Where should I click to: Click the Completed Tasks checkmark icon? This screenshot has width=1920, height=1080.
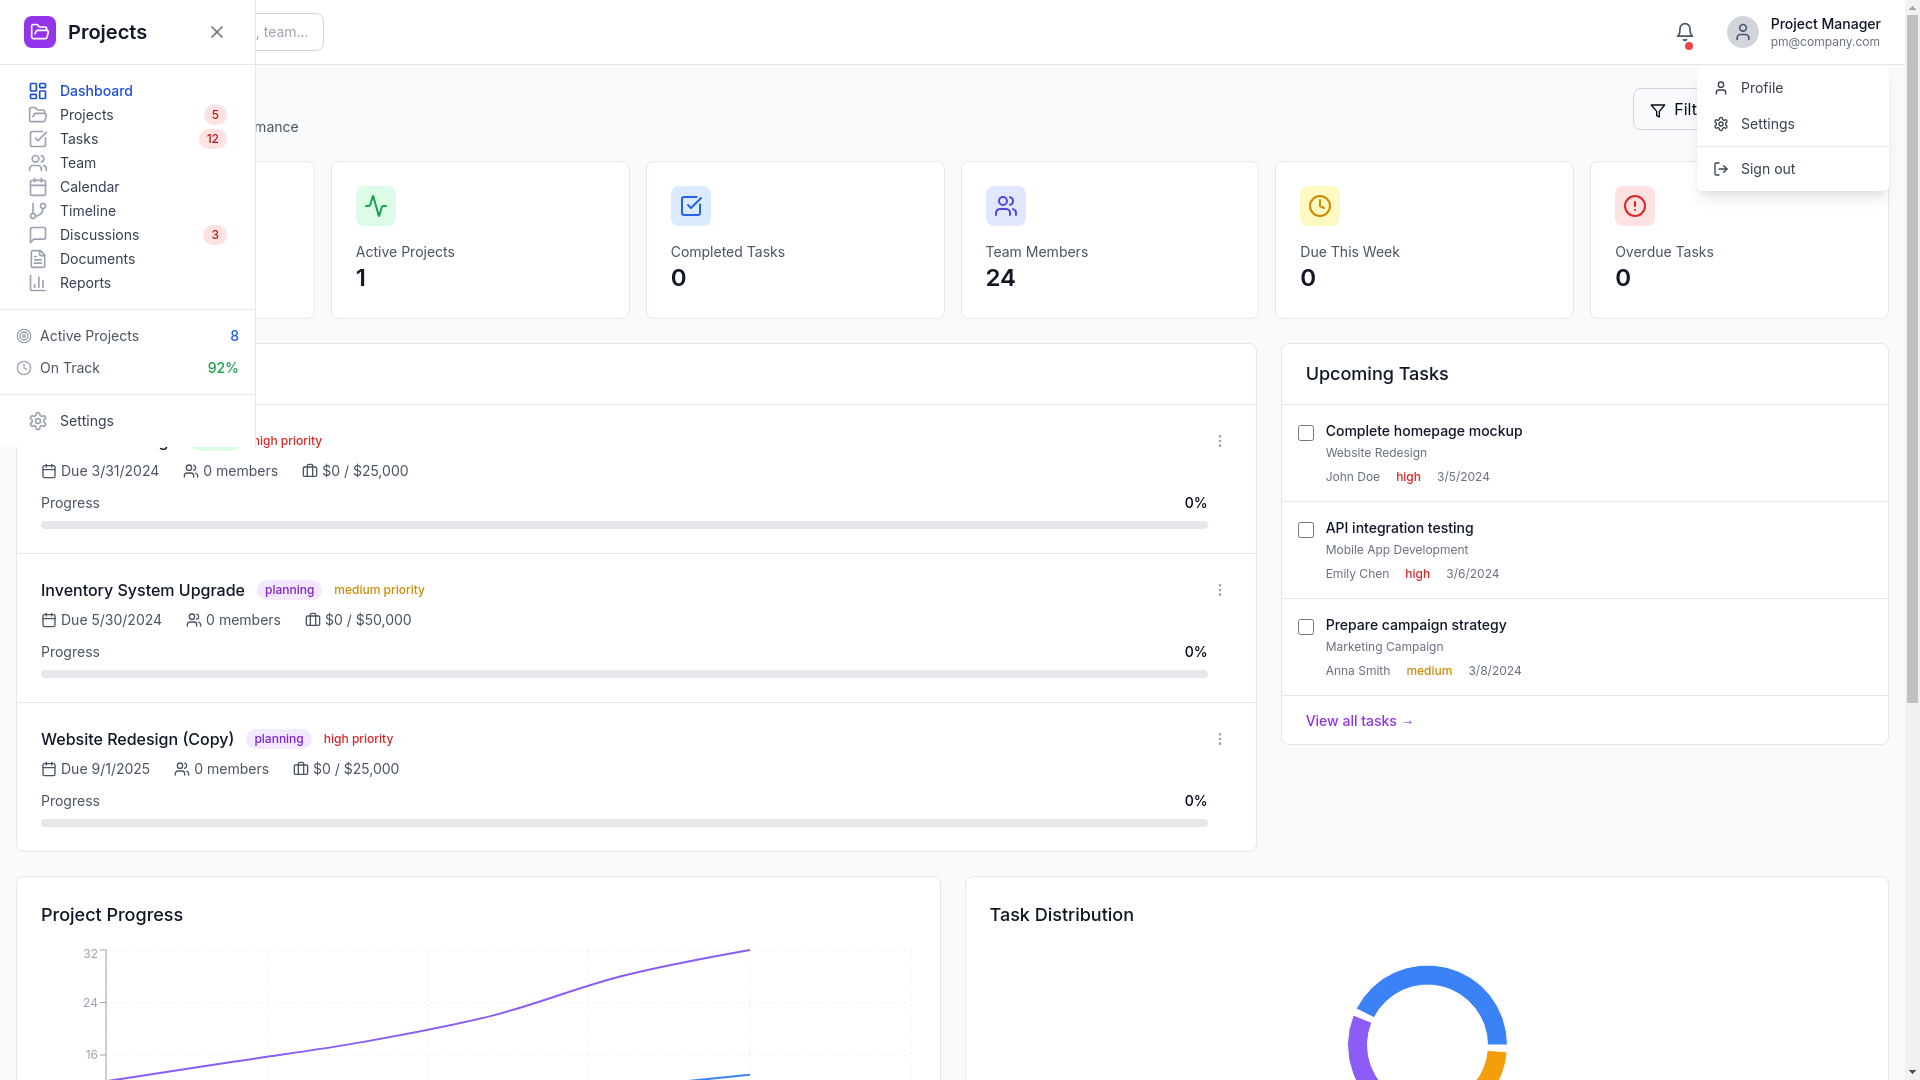click(x=691, y=206)
